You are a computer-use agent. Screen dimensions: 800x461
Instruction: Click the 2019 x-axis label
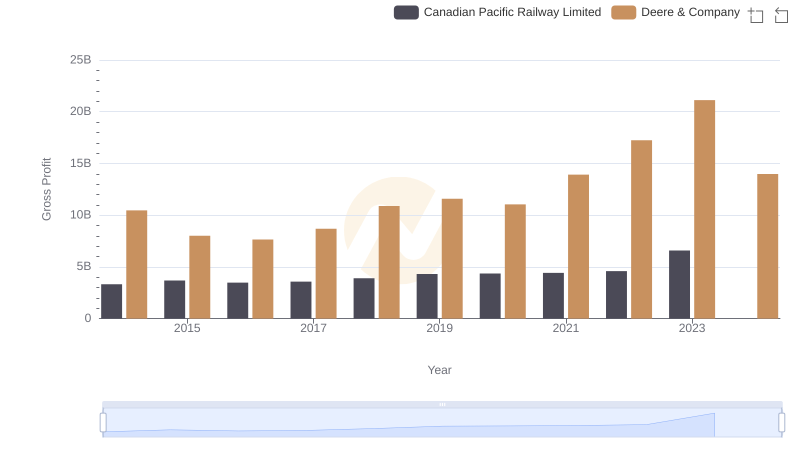(x=439, y=328)
